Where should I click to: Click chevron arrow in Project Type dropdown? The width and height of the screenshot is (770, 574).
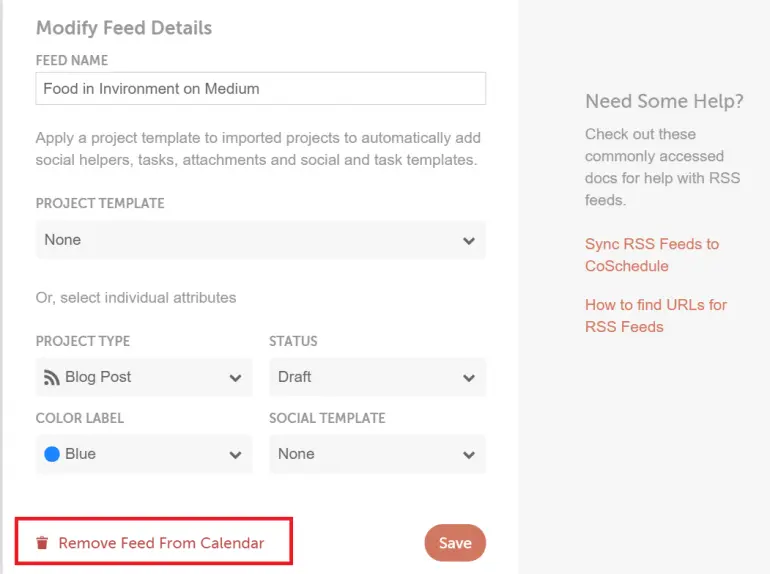point(235,378)
